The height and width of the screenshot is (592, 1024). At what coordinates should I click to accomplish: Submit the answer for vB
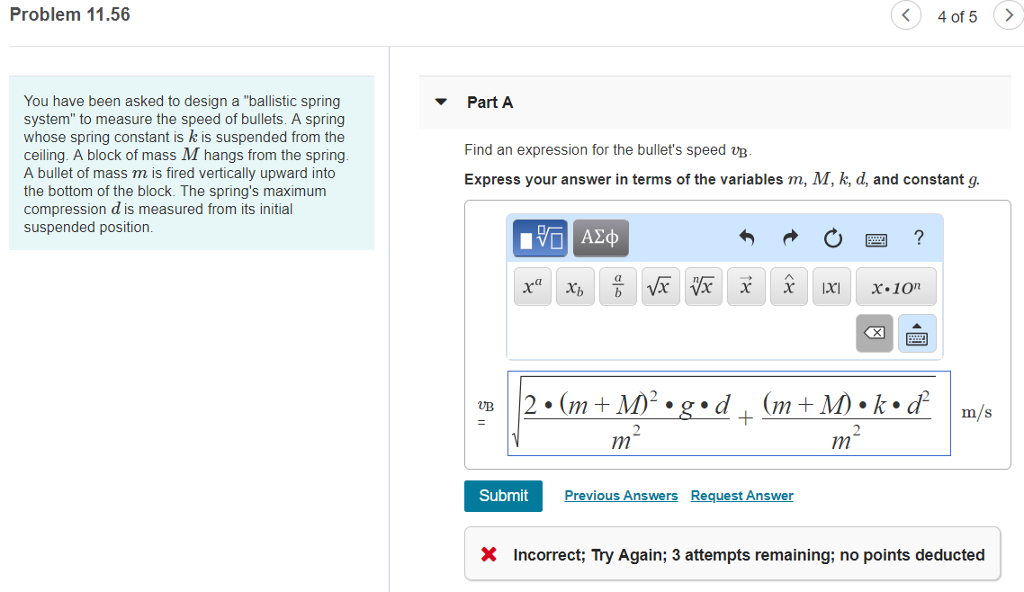(503, 495)
